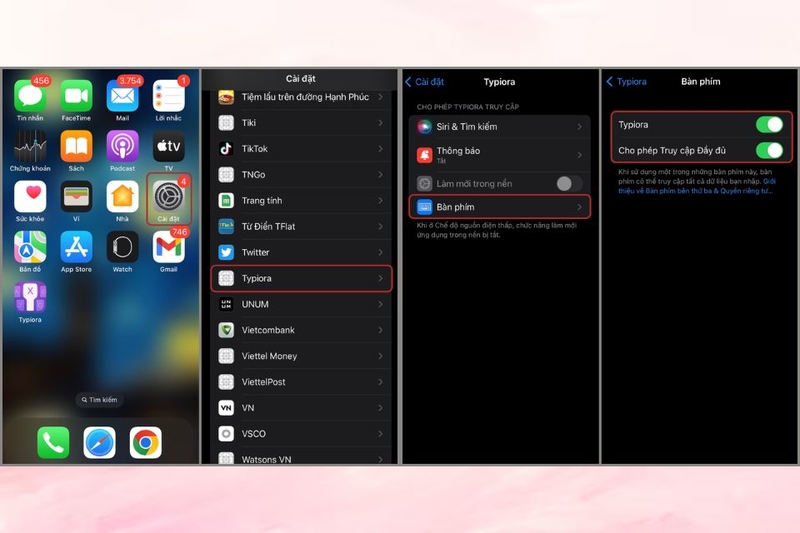Launch the Podcast app
The height and width of the screenshot is (533, 800).
pos(122,146)
